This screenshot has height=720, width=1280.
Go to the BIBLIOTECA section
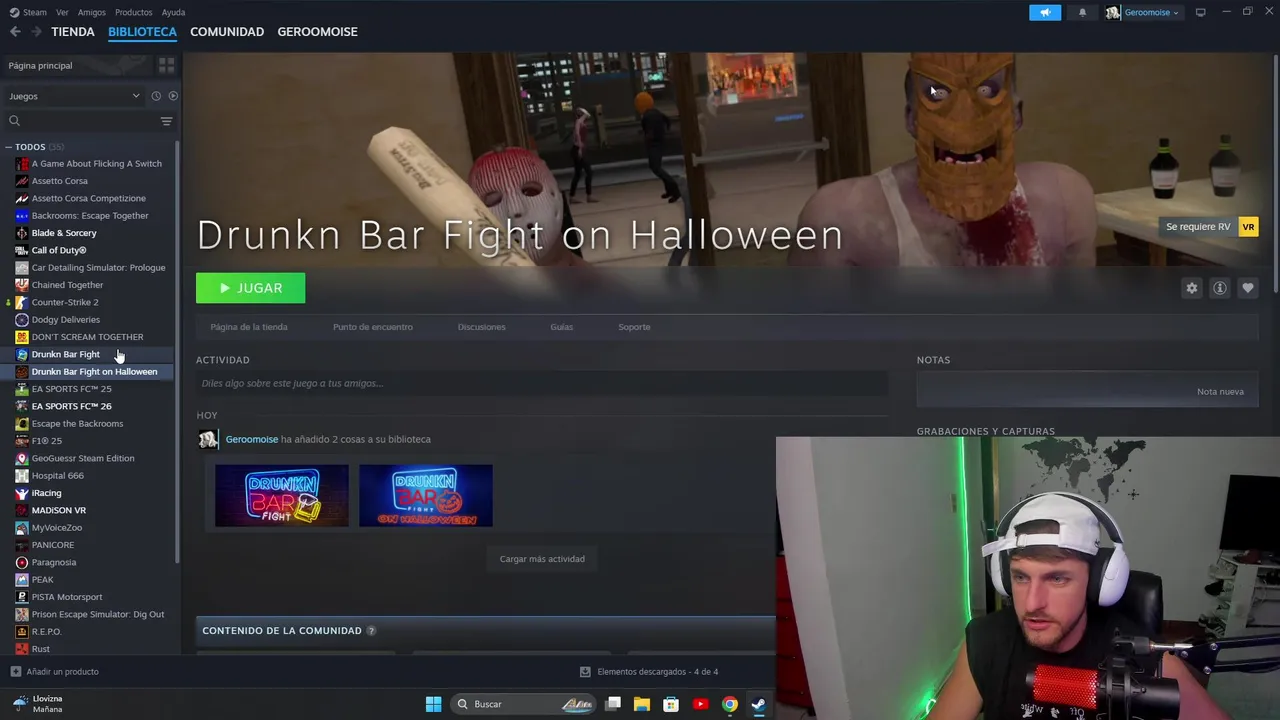[142, 32]
